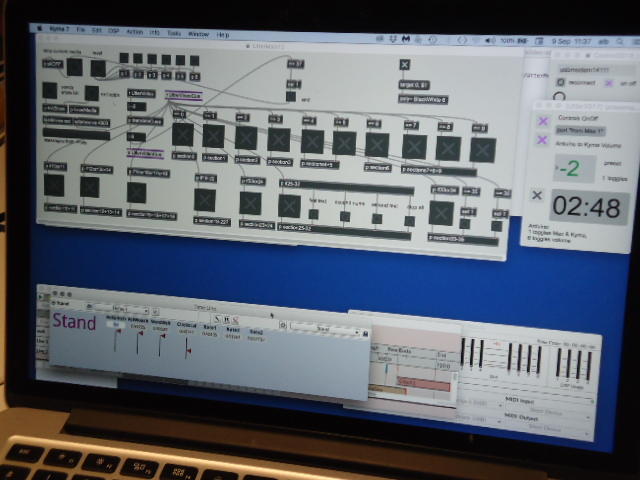
Task: Toggle the large toggle under == 4
Action: 312,142
